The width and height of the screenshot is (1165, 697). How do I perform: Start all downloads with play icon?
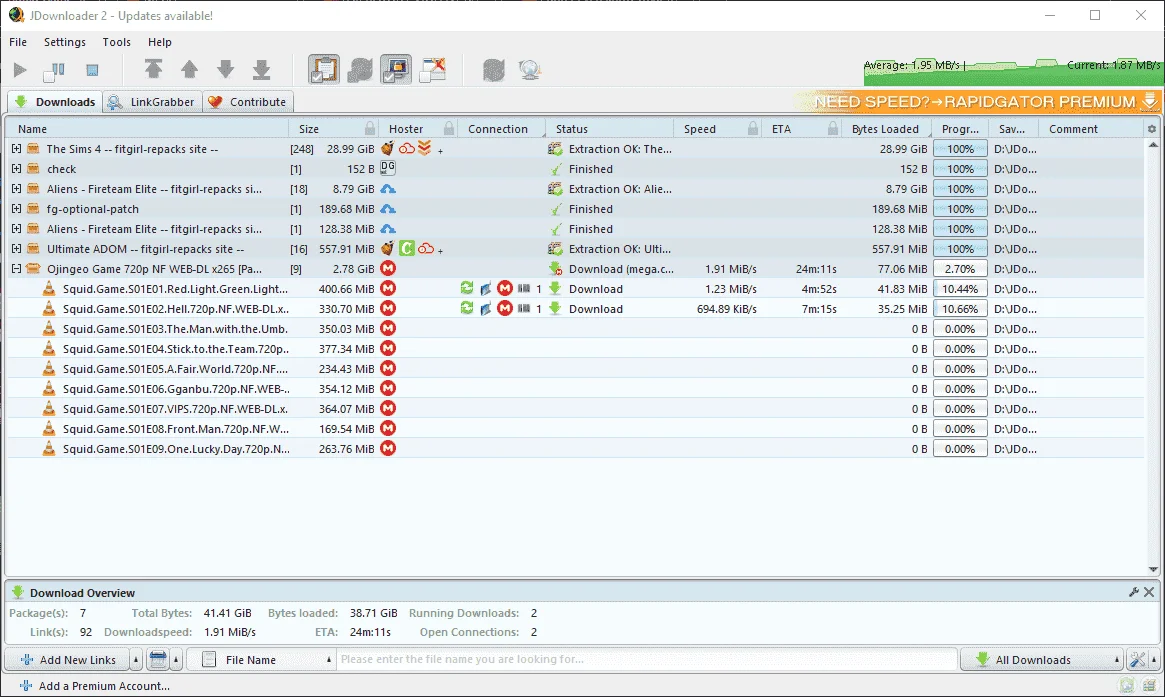pos(20,70)
